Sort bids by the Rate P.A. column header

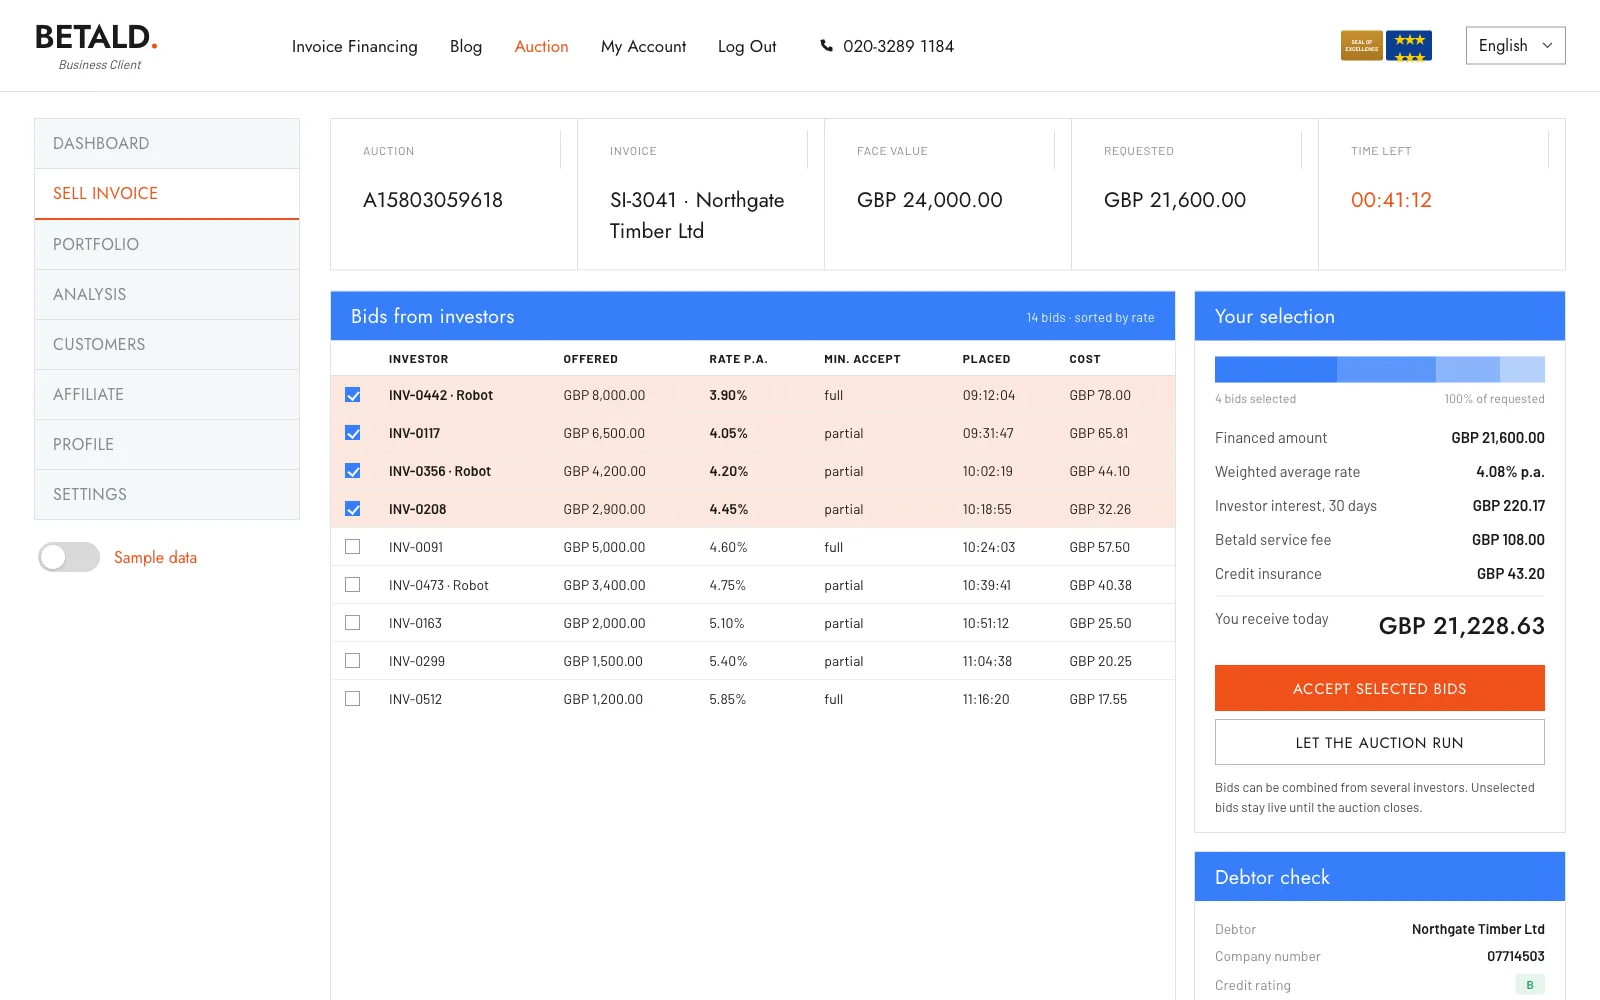point(738,359)
